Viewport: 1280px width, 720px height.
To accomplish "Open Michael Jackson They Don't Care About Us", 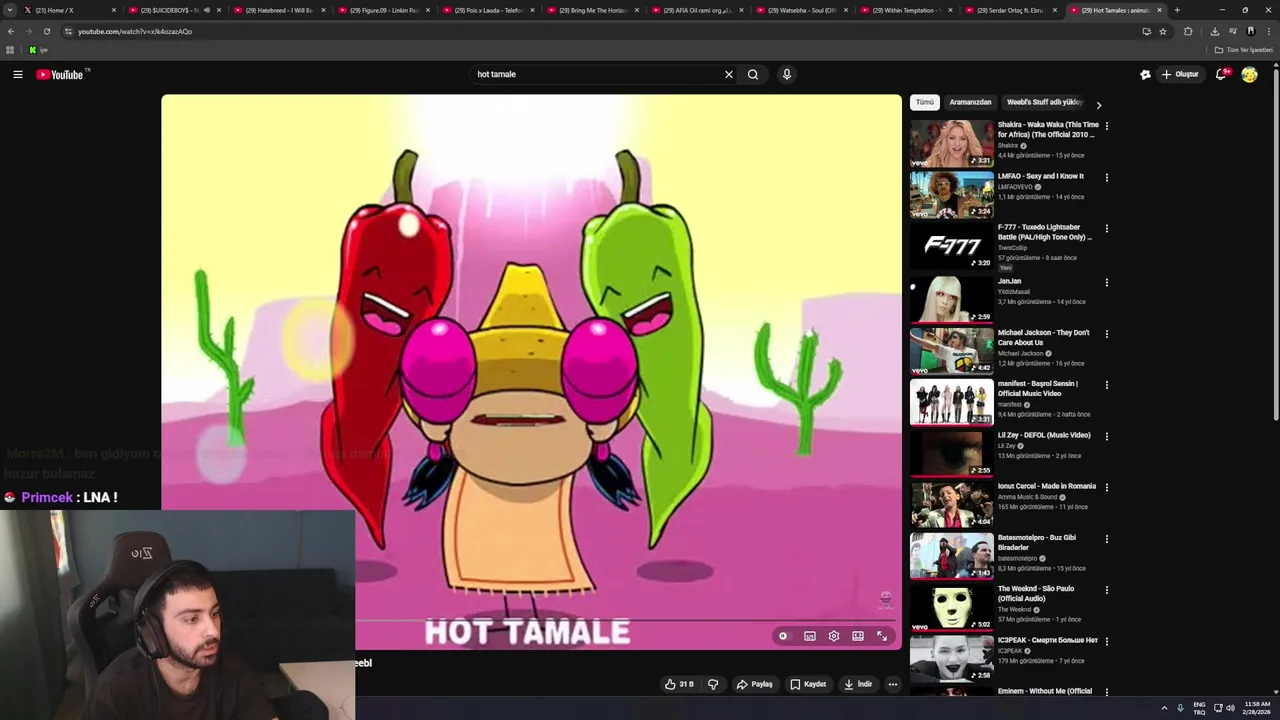I will click(x=1044, y=337).
